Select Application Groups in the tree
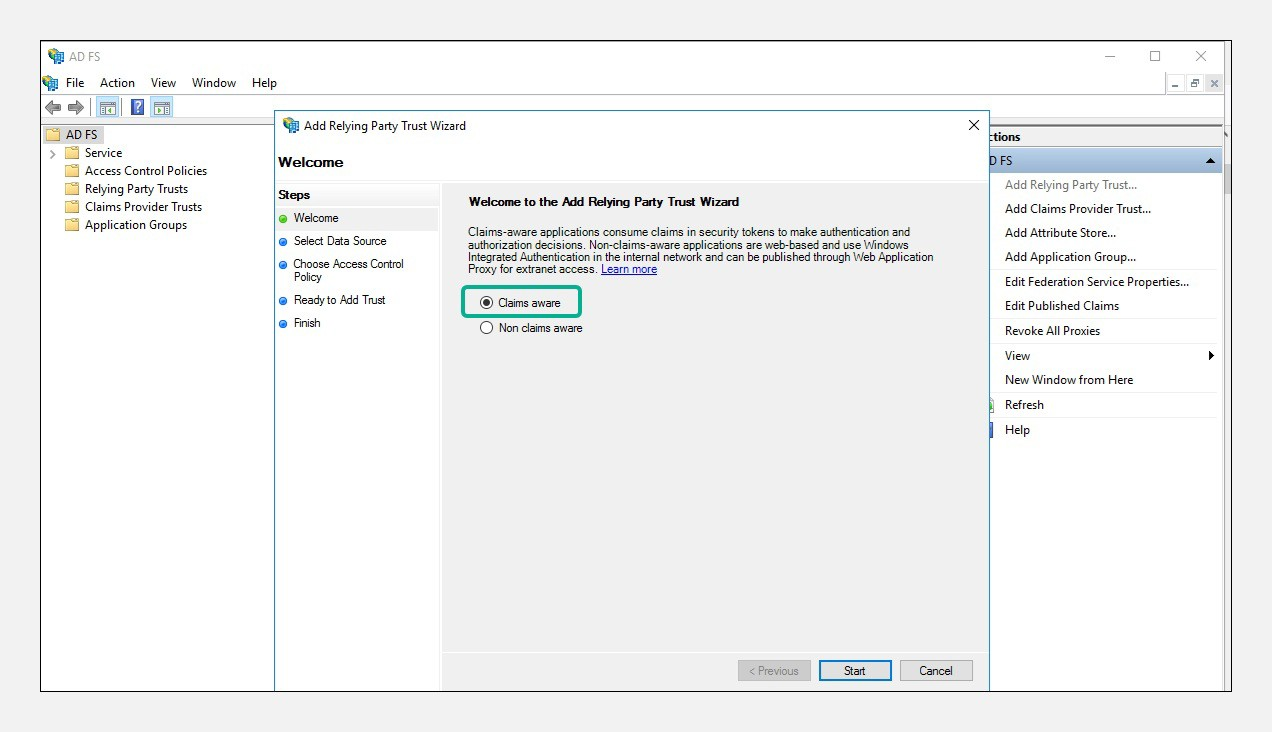1272x732 pixels. coord(136,225)
